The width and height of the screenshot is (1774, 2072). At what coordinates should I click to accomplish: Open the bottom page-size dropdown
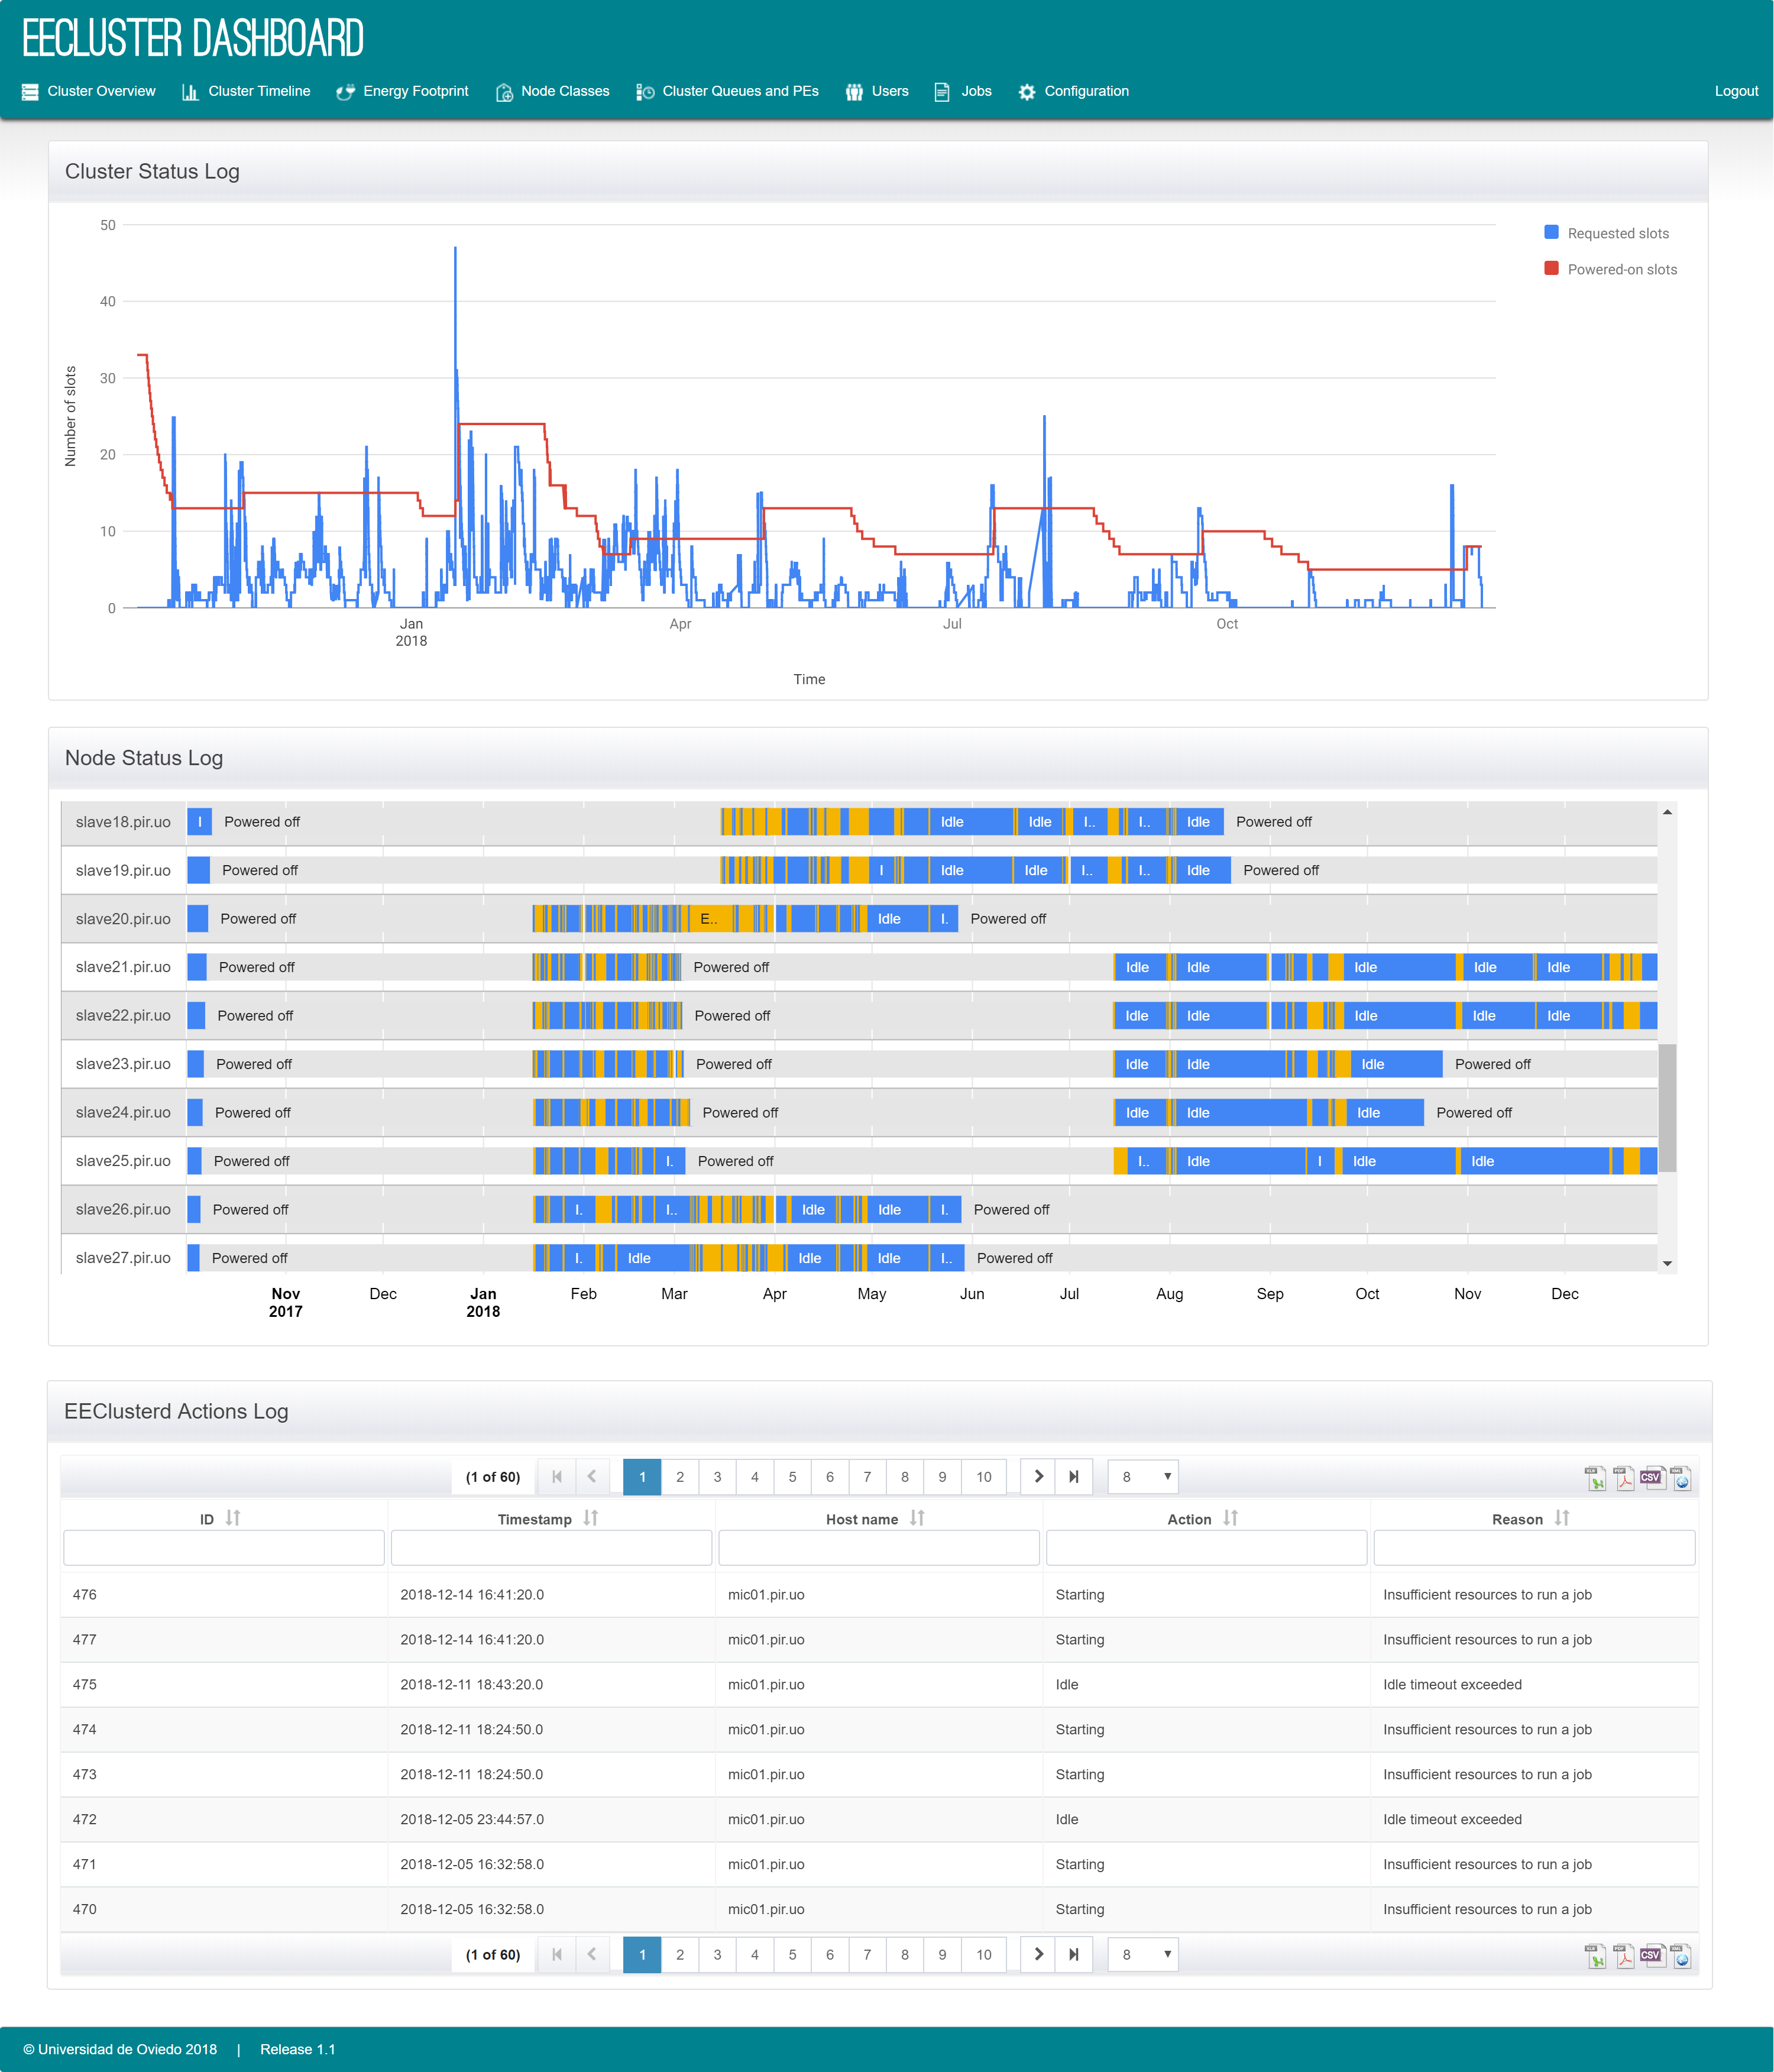pyautogui.click(x=1142, y=1954)
